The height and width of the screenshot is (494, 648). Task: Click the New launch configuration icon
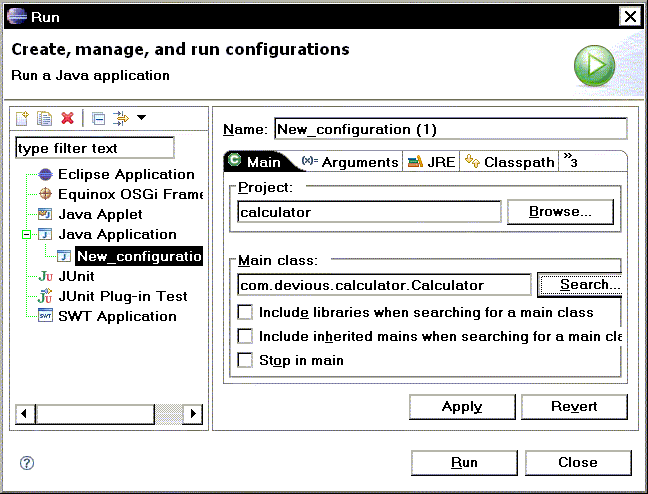click(22, 118)
